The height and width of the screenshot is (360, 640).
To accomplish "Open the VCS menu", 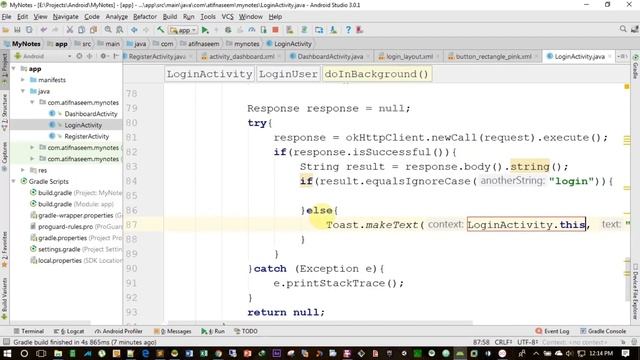I will (227, 17).
